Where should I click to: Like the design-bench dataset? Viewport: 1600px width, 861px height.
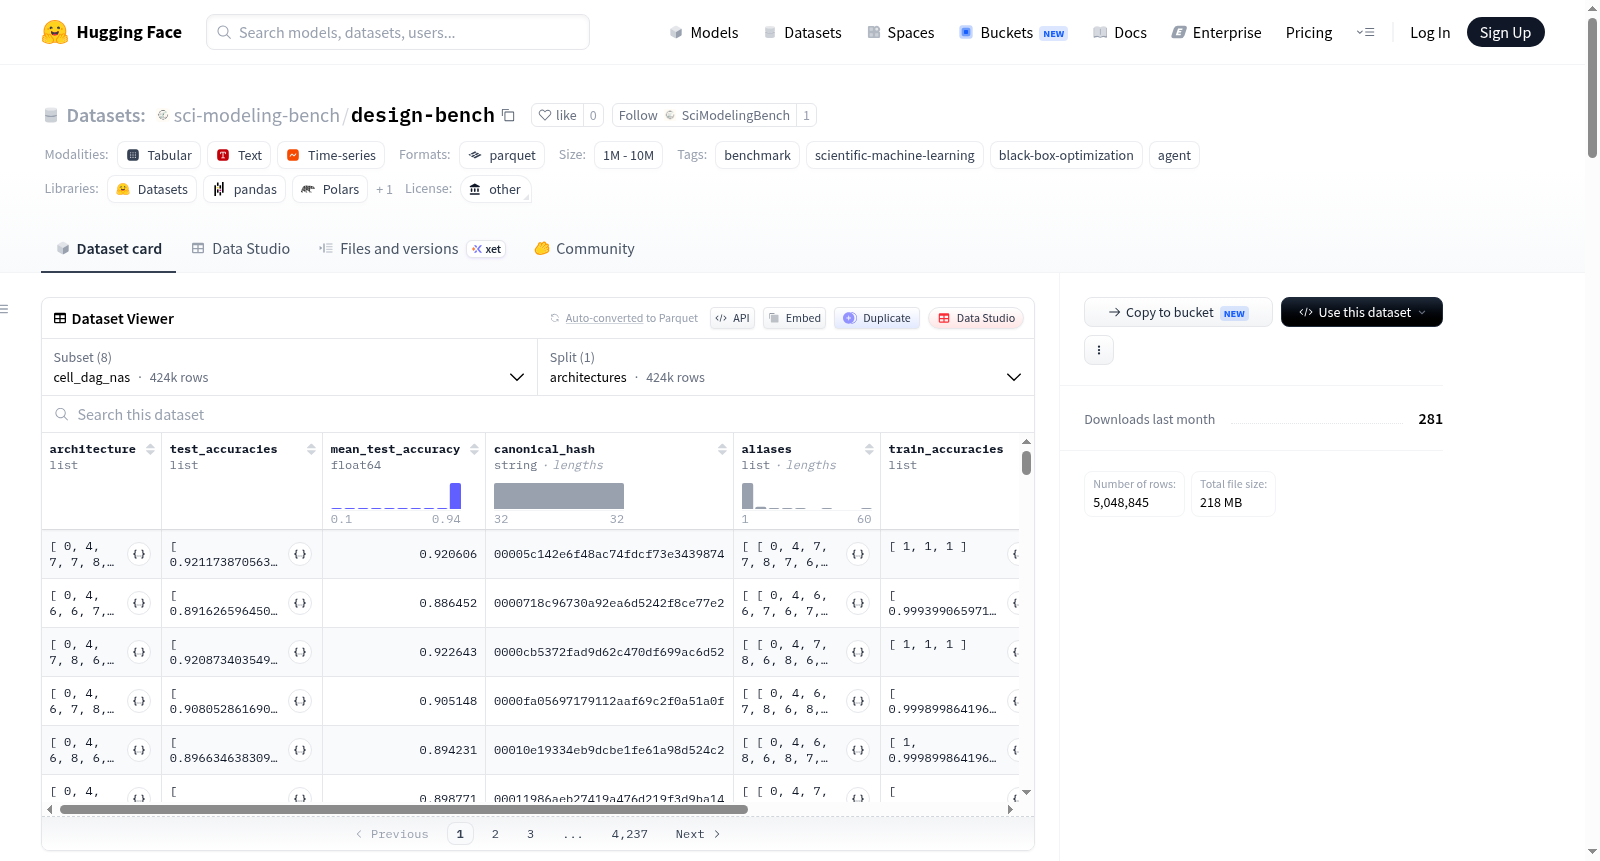557,115
